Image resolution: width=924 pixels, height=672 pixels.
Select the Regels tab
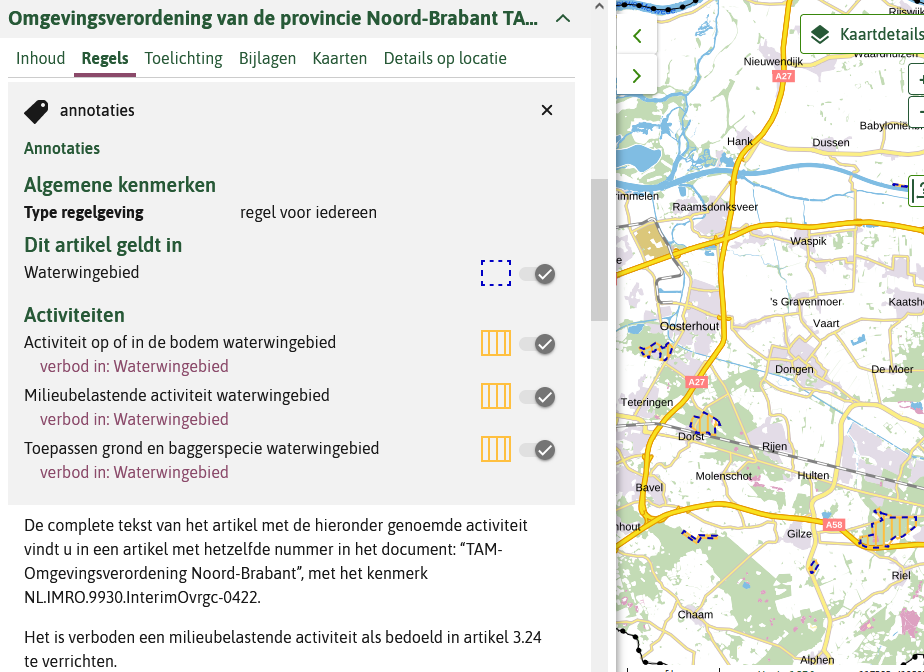coord(105,58)
